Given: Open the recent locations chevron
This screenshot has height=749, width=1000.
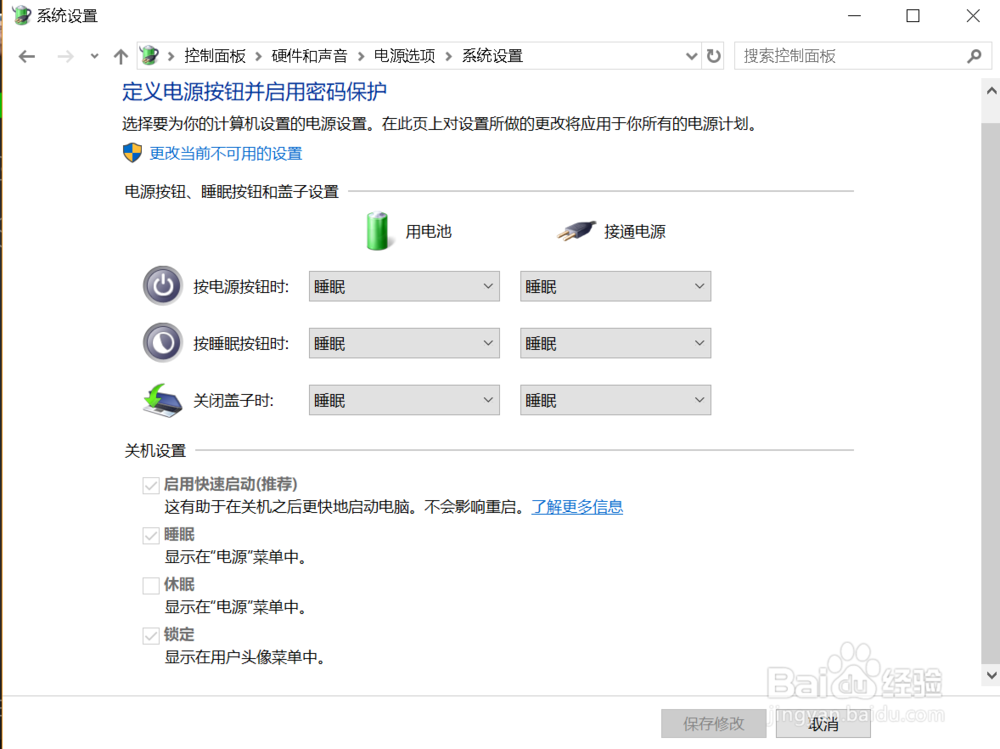Looking at the screenshot, I should coord(94,56).
